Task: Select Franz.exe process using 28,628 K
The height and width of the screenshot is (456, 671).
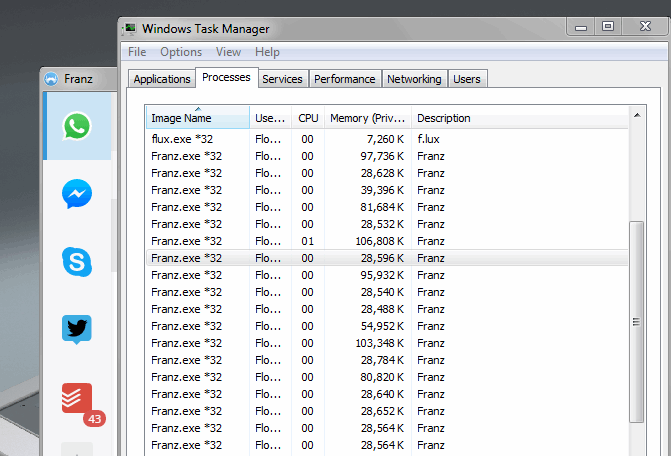Action: pyautogui.click(x=387, y=173)
